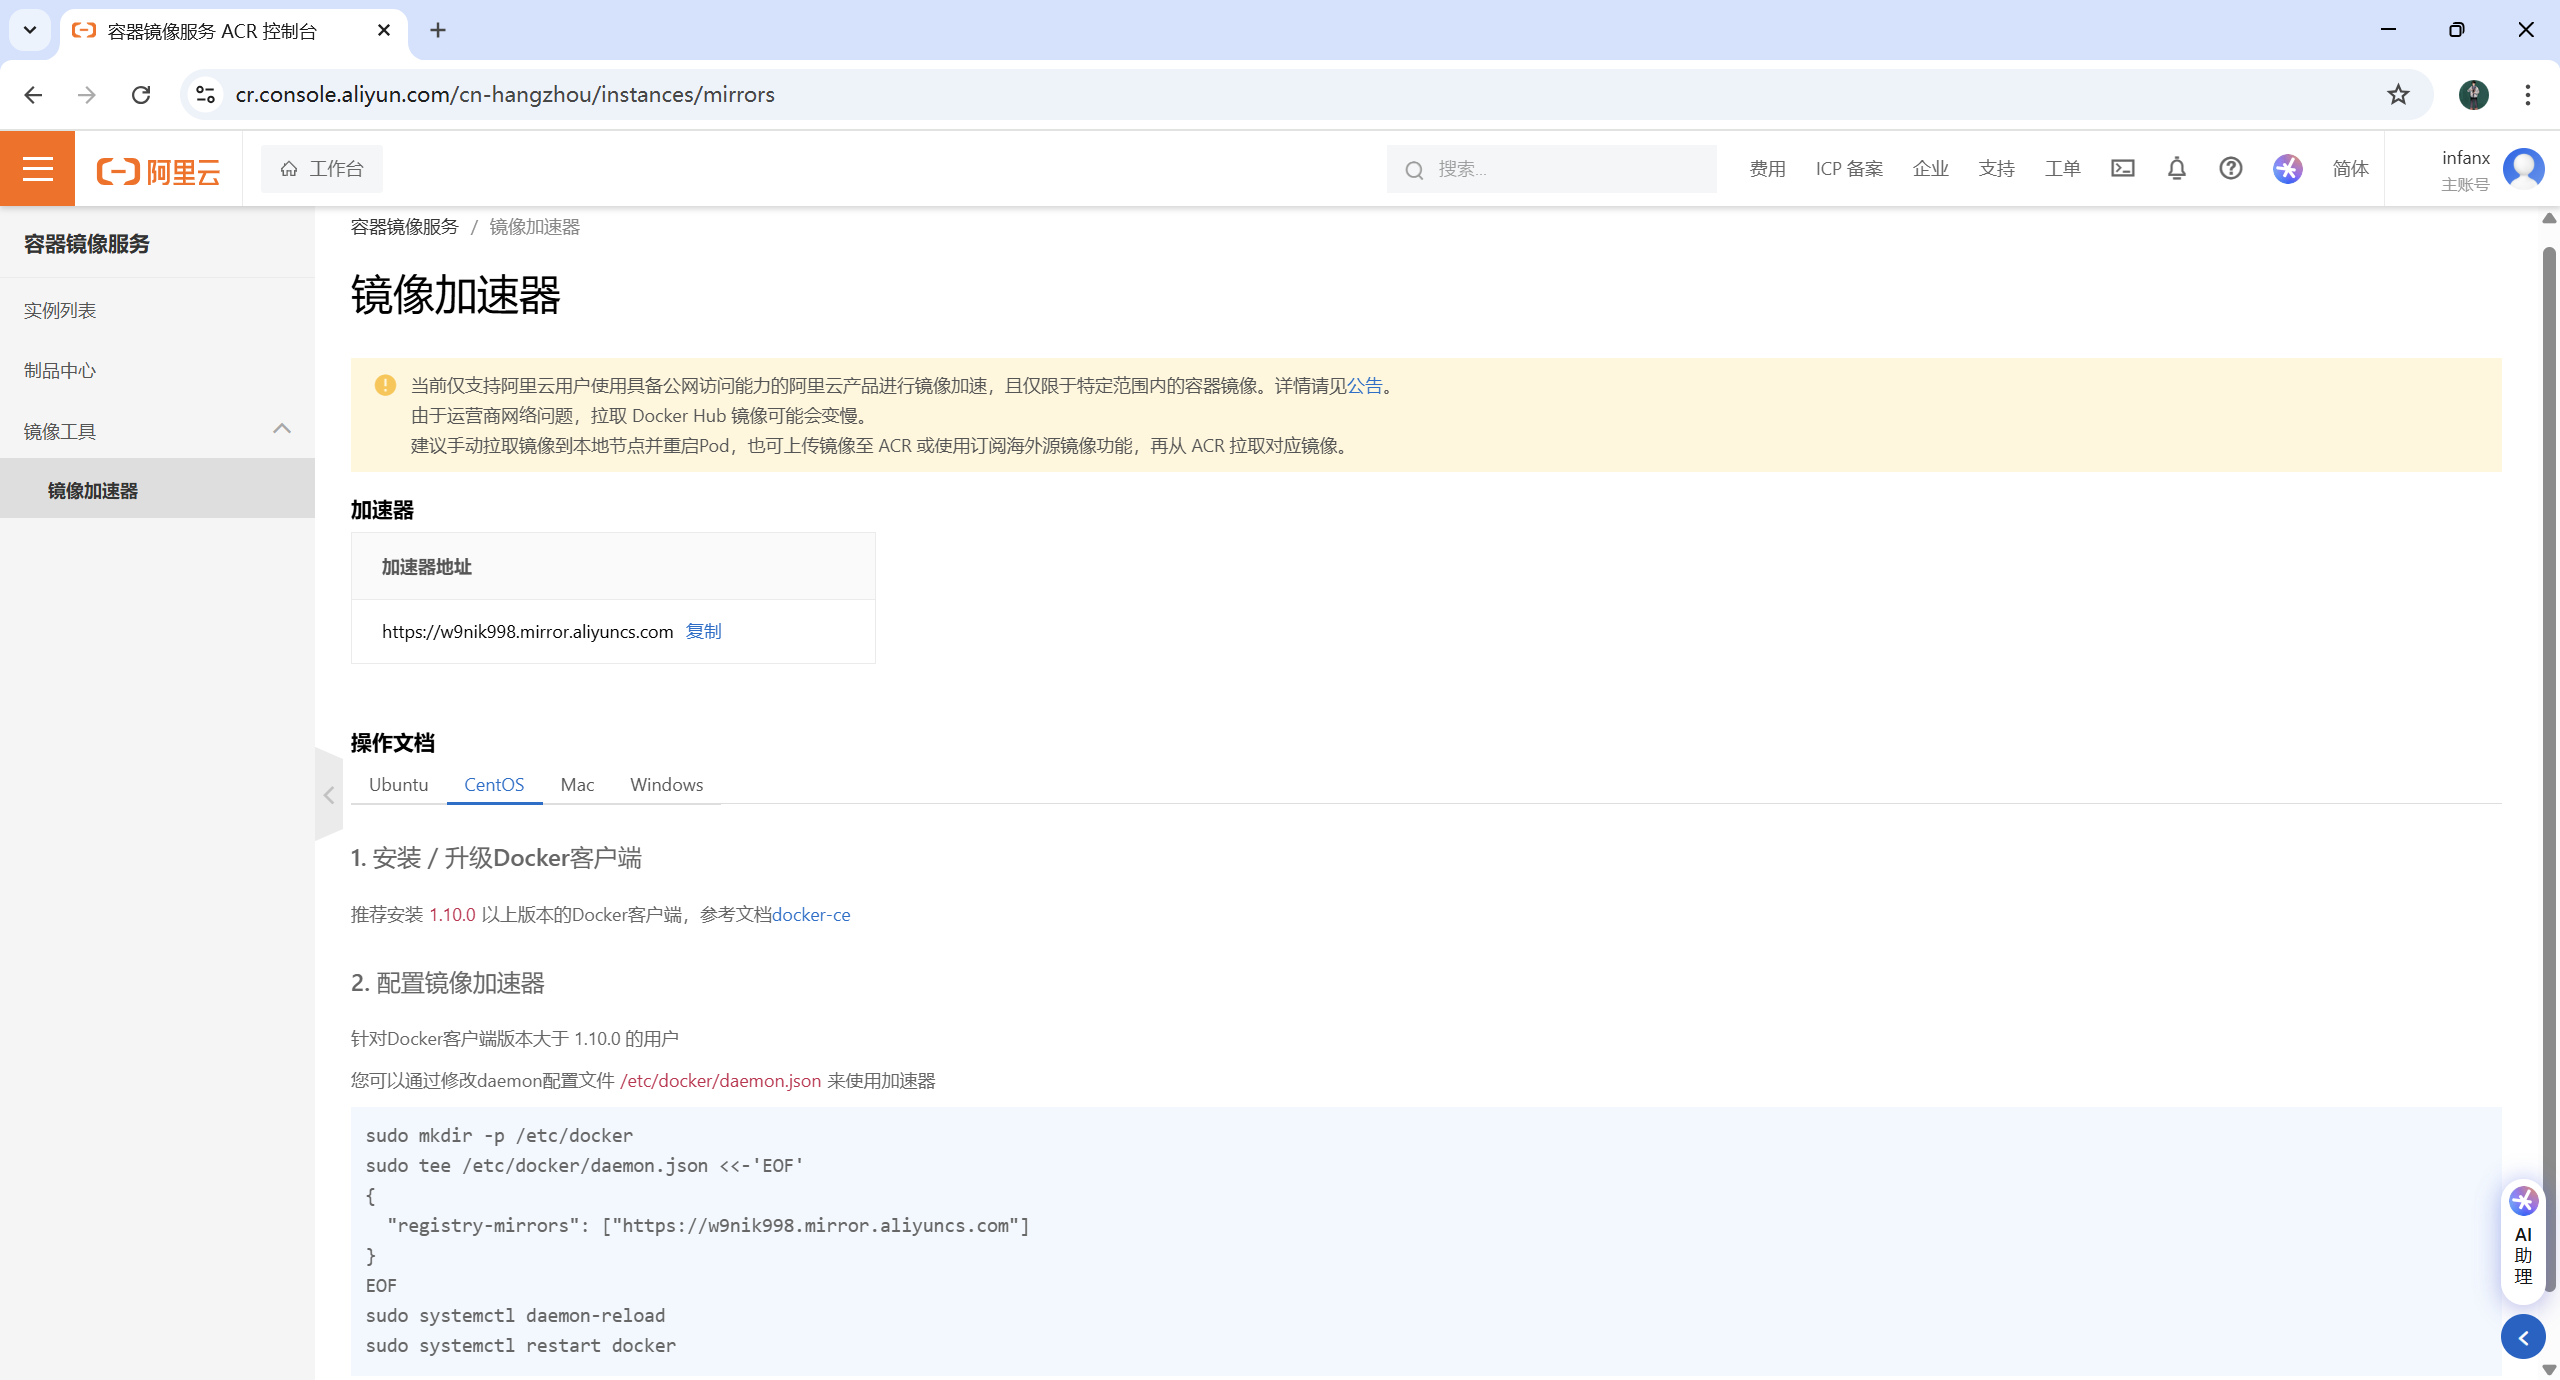Open the help question mark icon
Viewport: 2560px width, 1380px height.
tap(2230, 168)
